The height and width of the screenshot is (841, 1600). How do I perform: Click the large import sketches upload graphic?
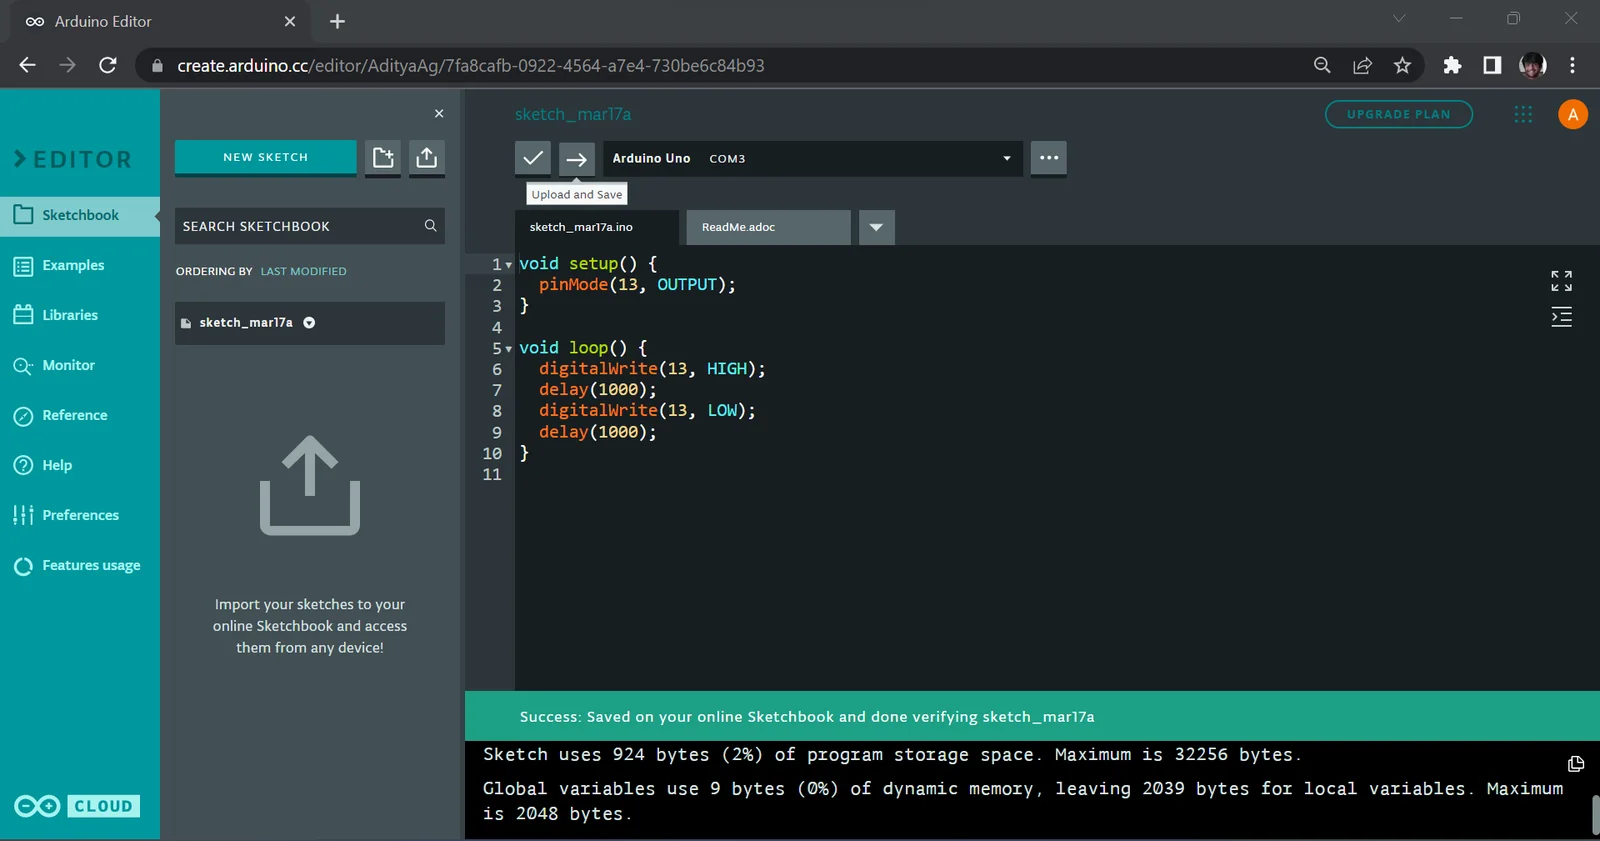click(x=310, y=485)
